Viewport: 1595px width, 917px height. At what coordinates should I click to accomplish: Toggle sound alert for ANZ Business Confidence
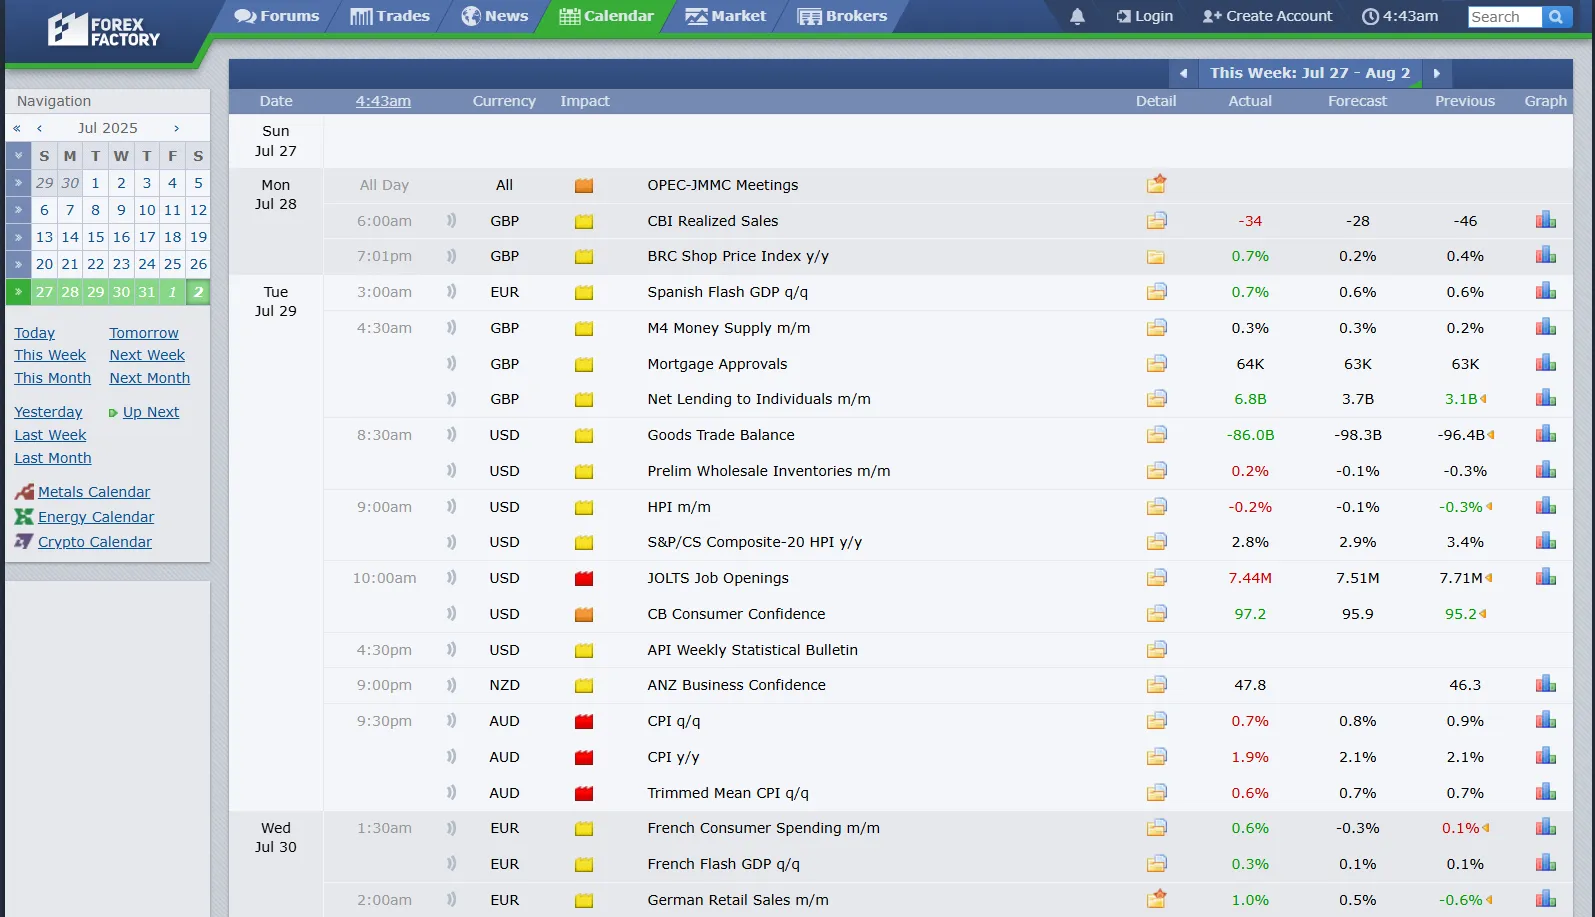451,685
